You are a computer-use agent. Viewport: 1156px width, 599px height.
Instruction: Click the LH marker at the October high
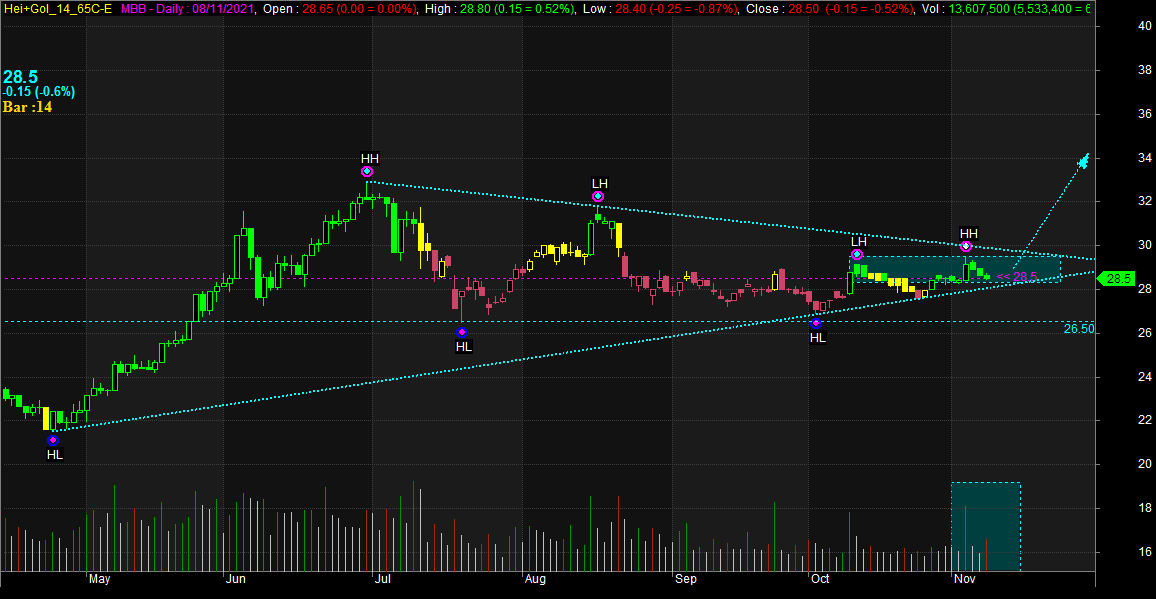[857, 255]
